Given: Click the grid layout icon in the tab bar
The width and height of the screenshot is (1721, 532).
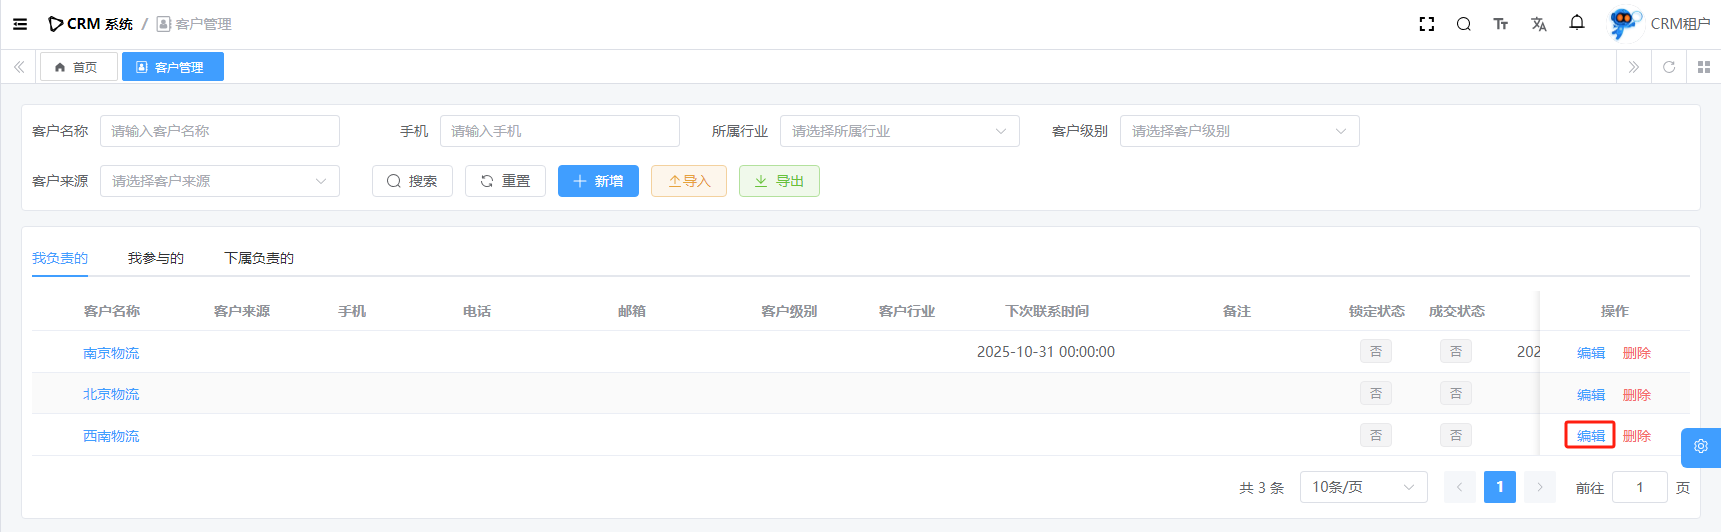Looking at the screenshot, I should point(1704,67).
